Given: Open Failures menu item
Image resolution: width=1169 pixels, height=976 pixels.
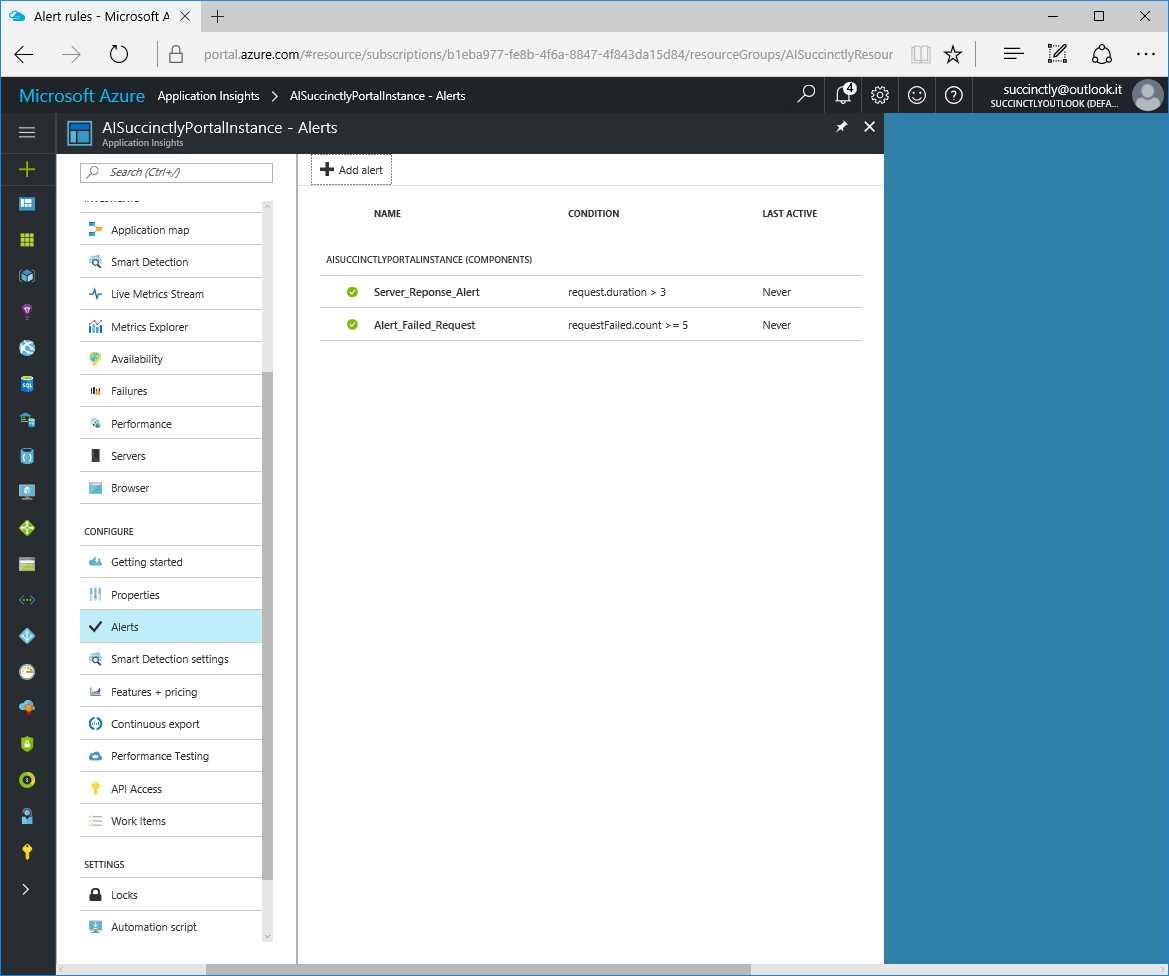Looking at the screenshot, I should click(x=171, y=391).
